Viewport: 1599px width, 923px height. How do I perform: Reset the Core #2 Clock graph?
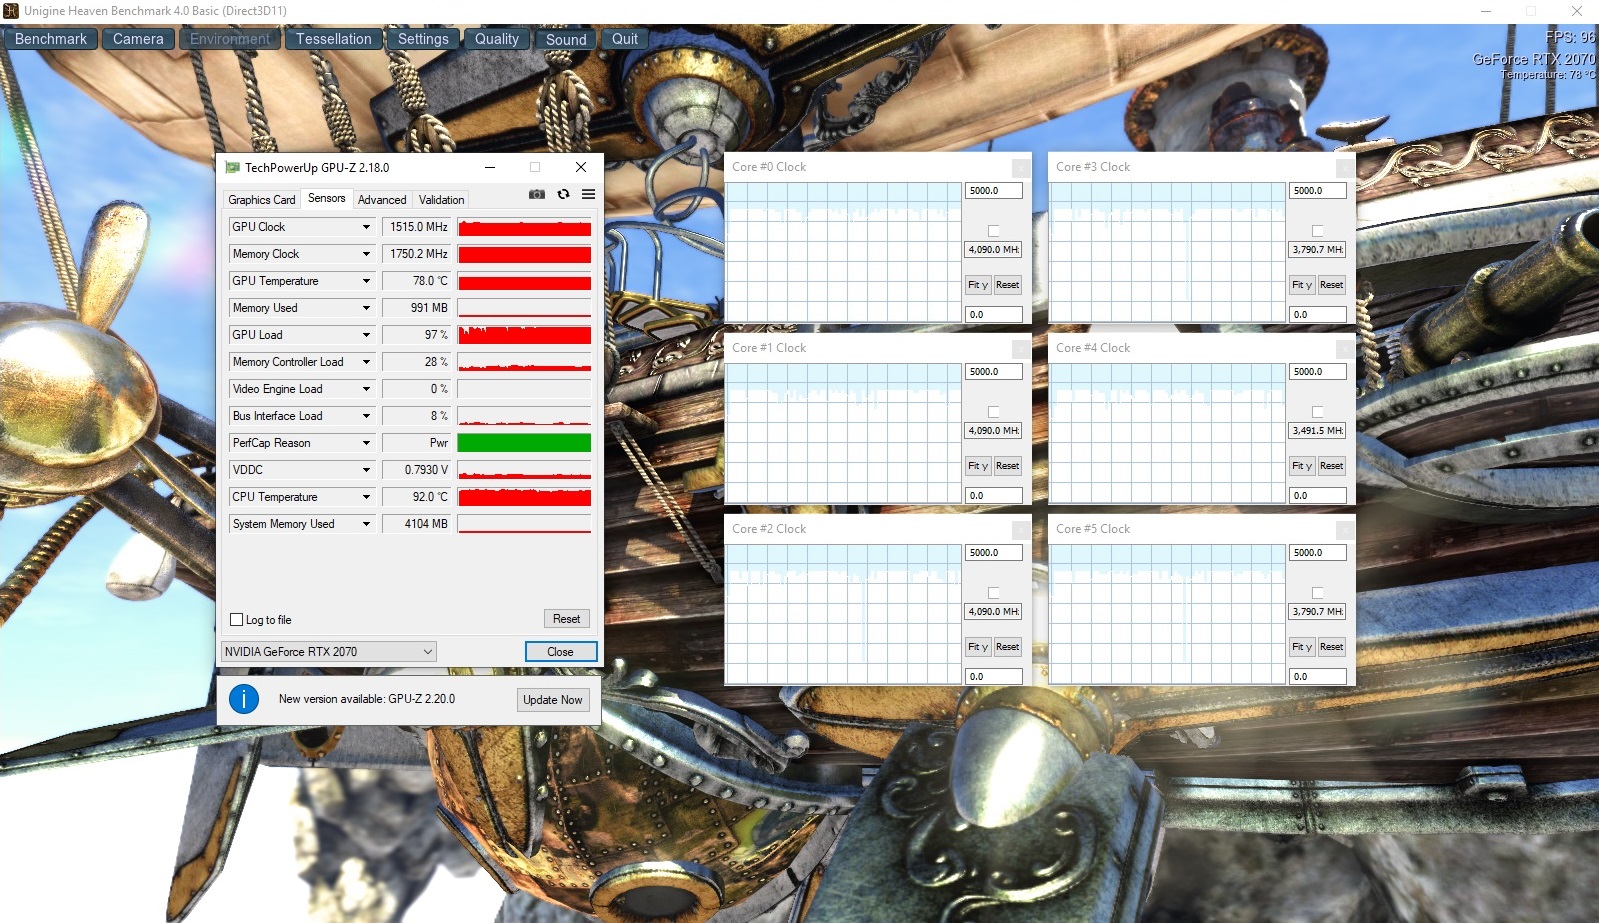click(x=1008, y=647)
